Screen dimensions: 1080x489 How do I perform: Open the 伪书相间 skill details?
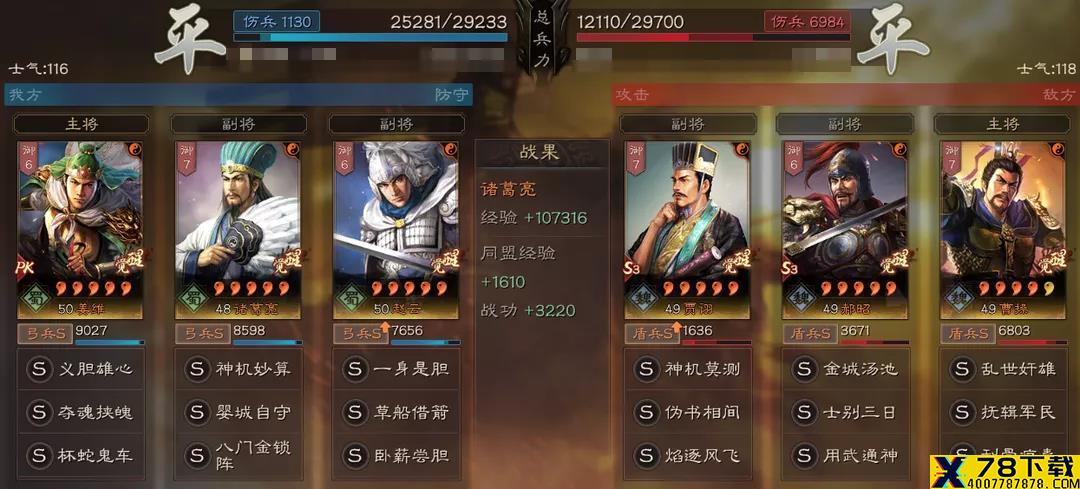click(689, 413)
